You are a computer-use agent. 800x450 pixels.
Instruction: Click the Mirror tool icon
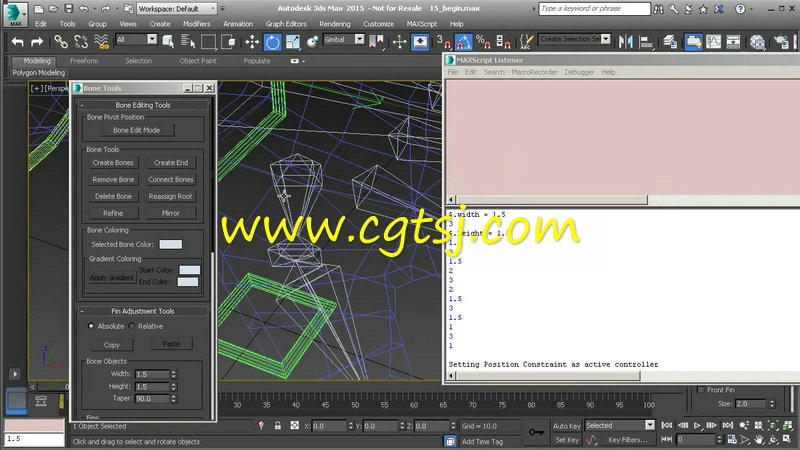[x=626, y=42]
